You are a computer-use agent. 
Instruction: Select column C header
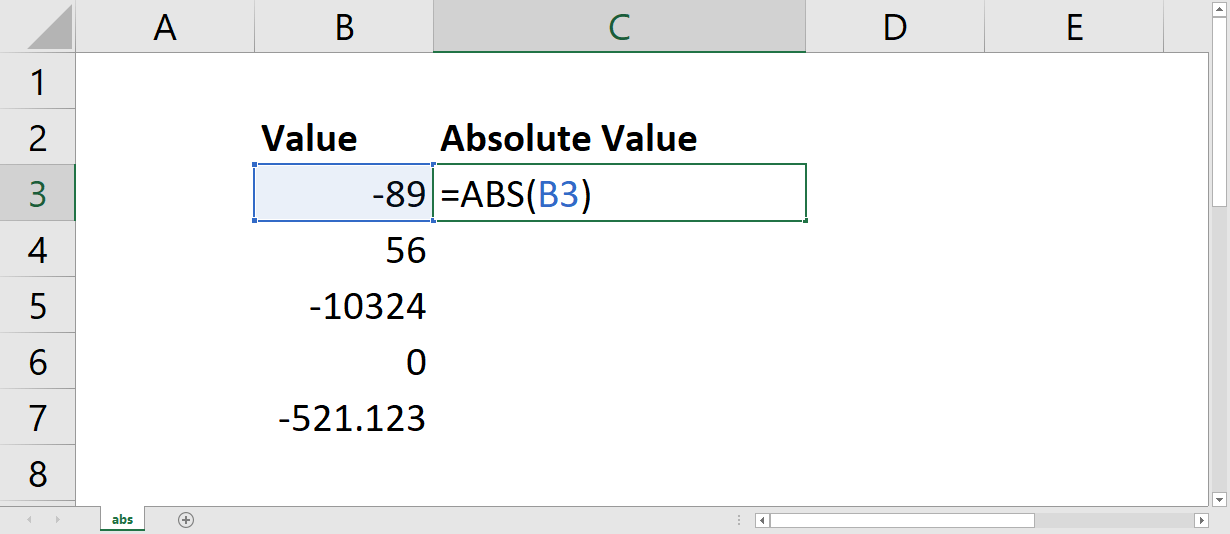pyautogui.click(x=619, y=27)
